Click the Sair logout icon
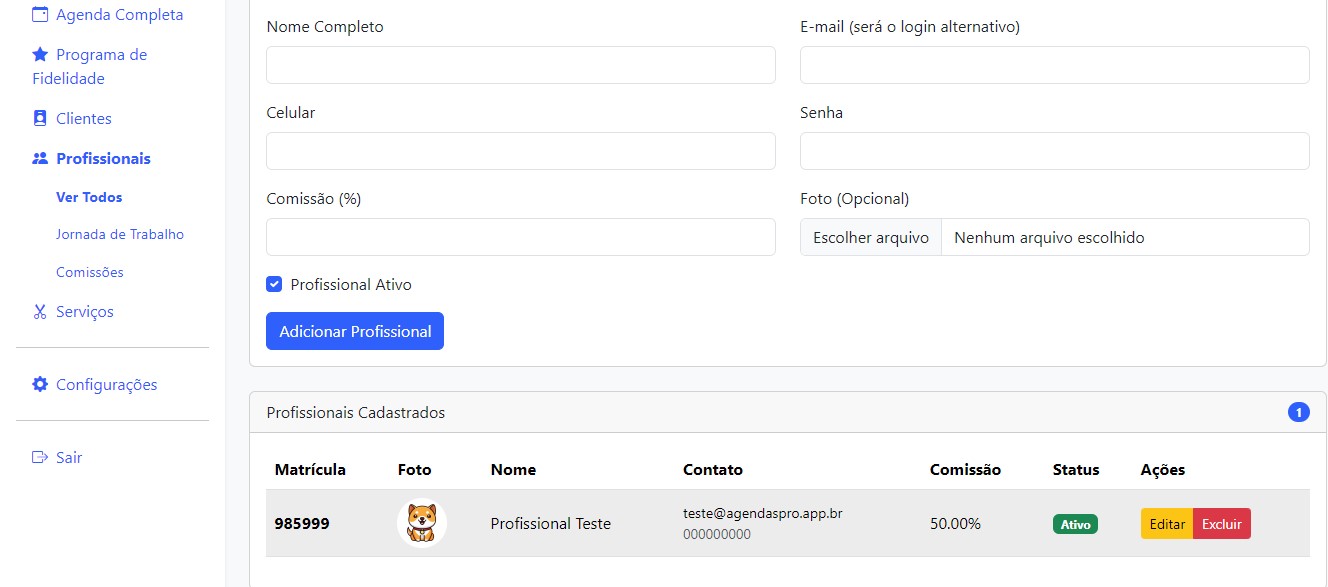Viewport: 1328px width, 587px height. point(38,457)
